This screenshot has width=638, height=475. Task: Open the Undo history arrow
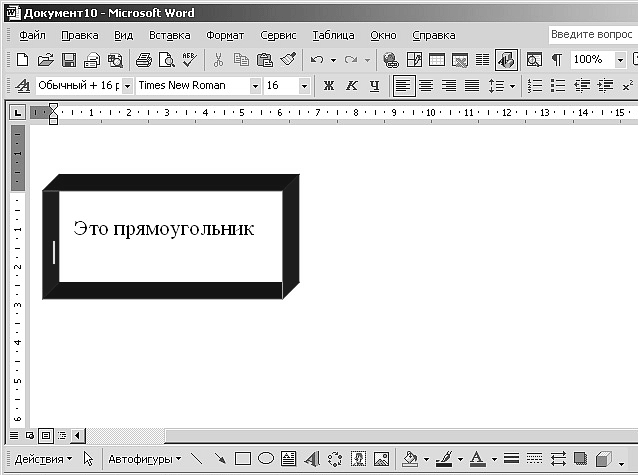pos(334,60)
